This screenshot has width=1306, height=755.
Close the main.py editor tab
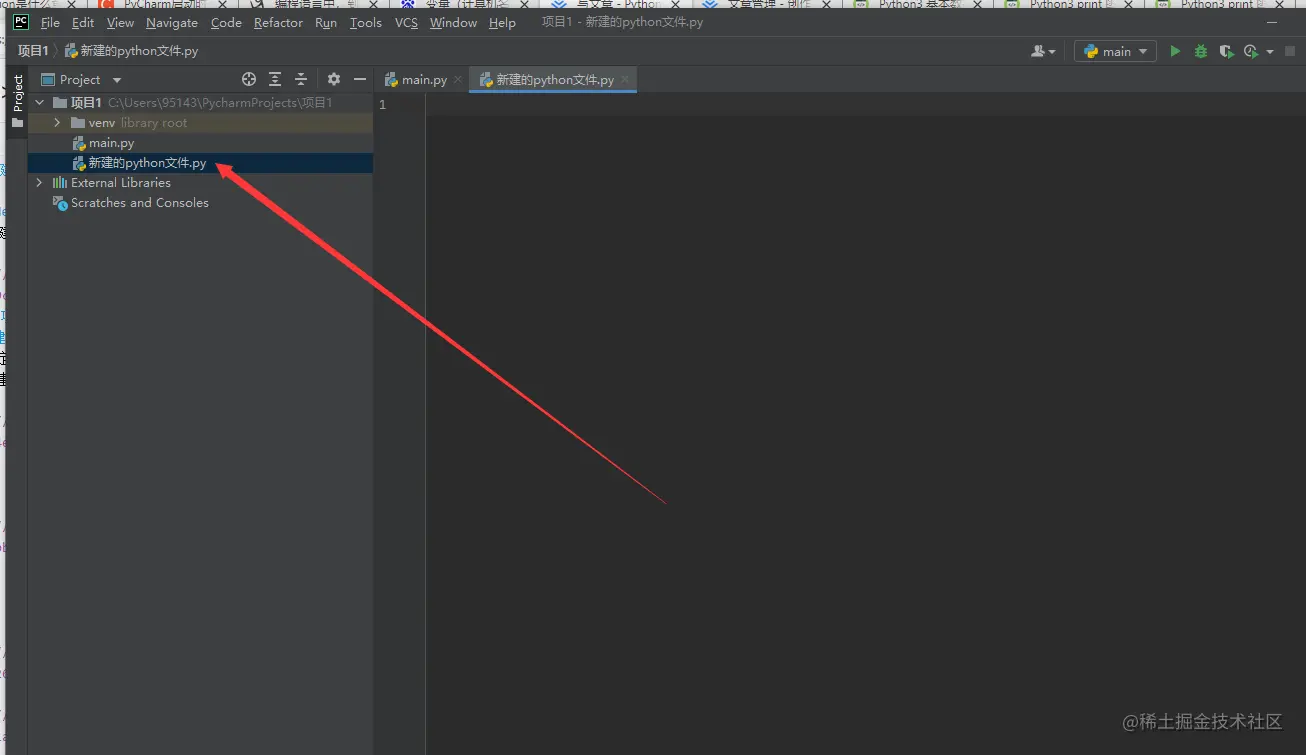pos(458,79)
